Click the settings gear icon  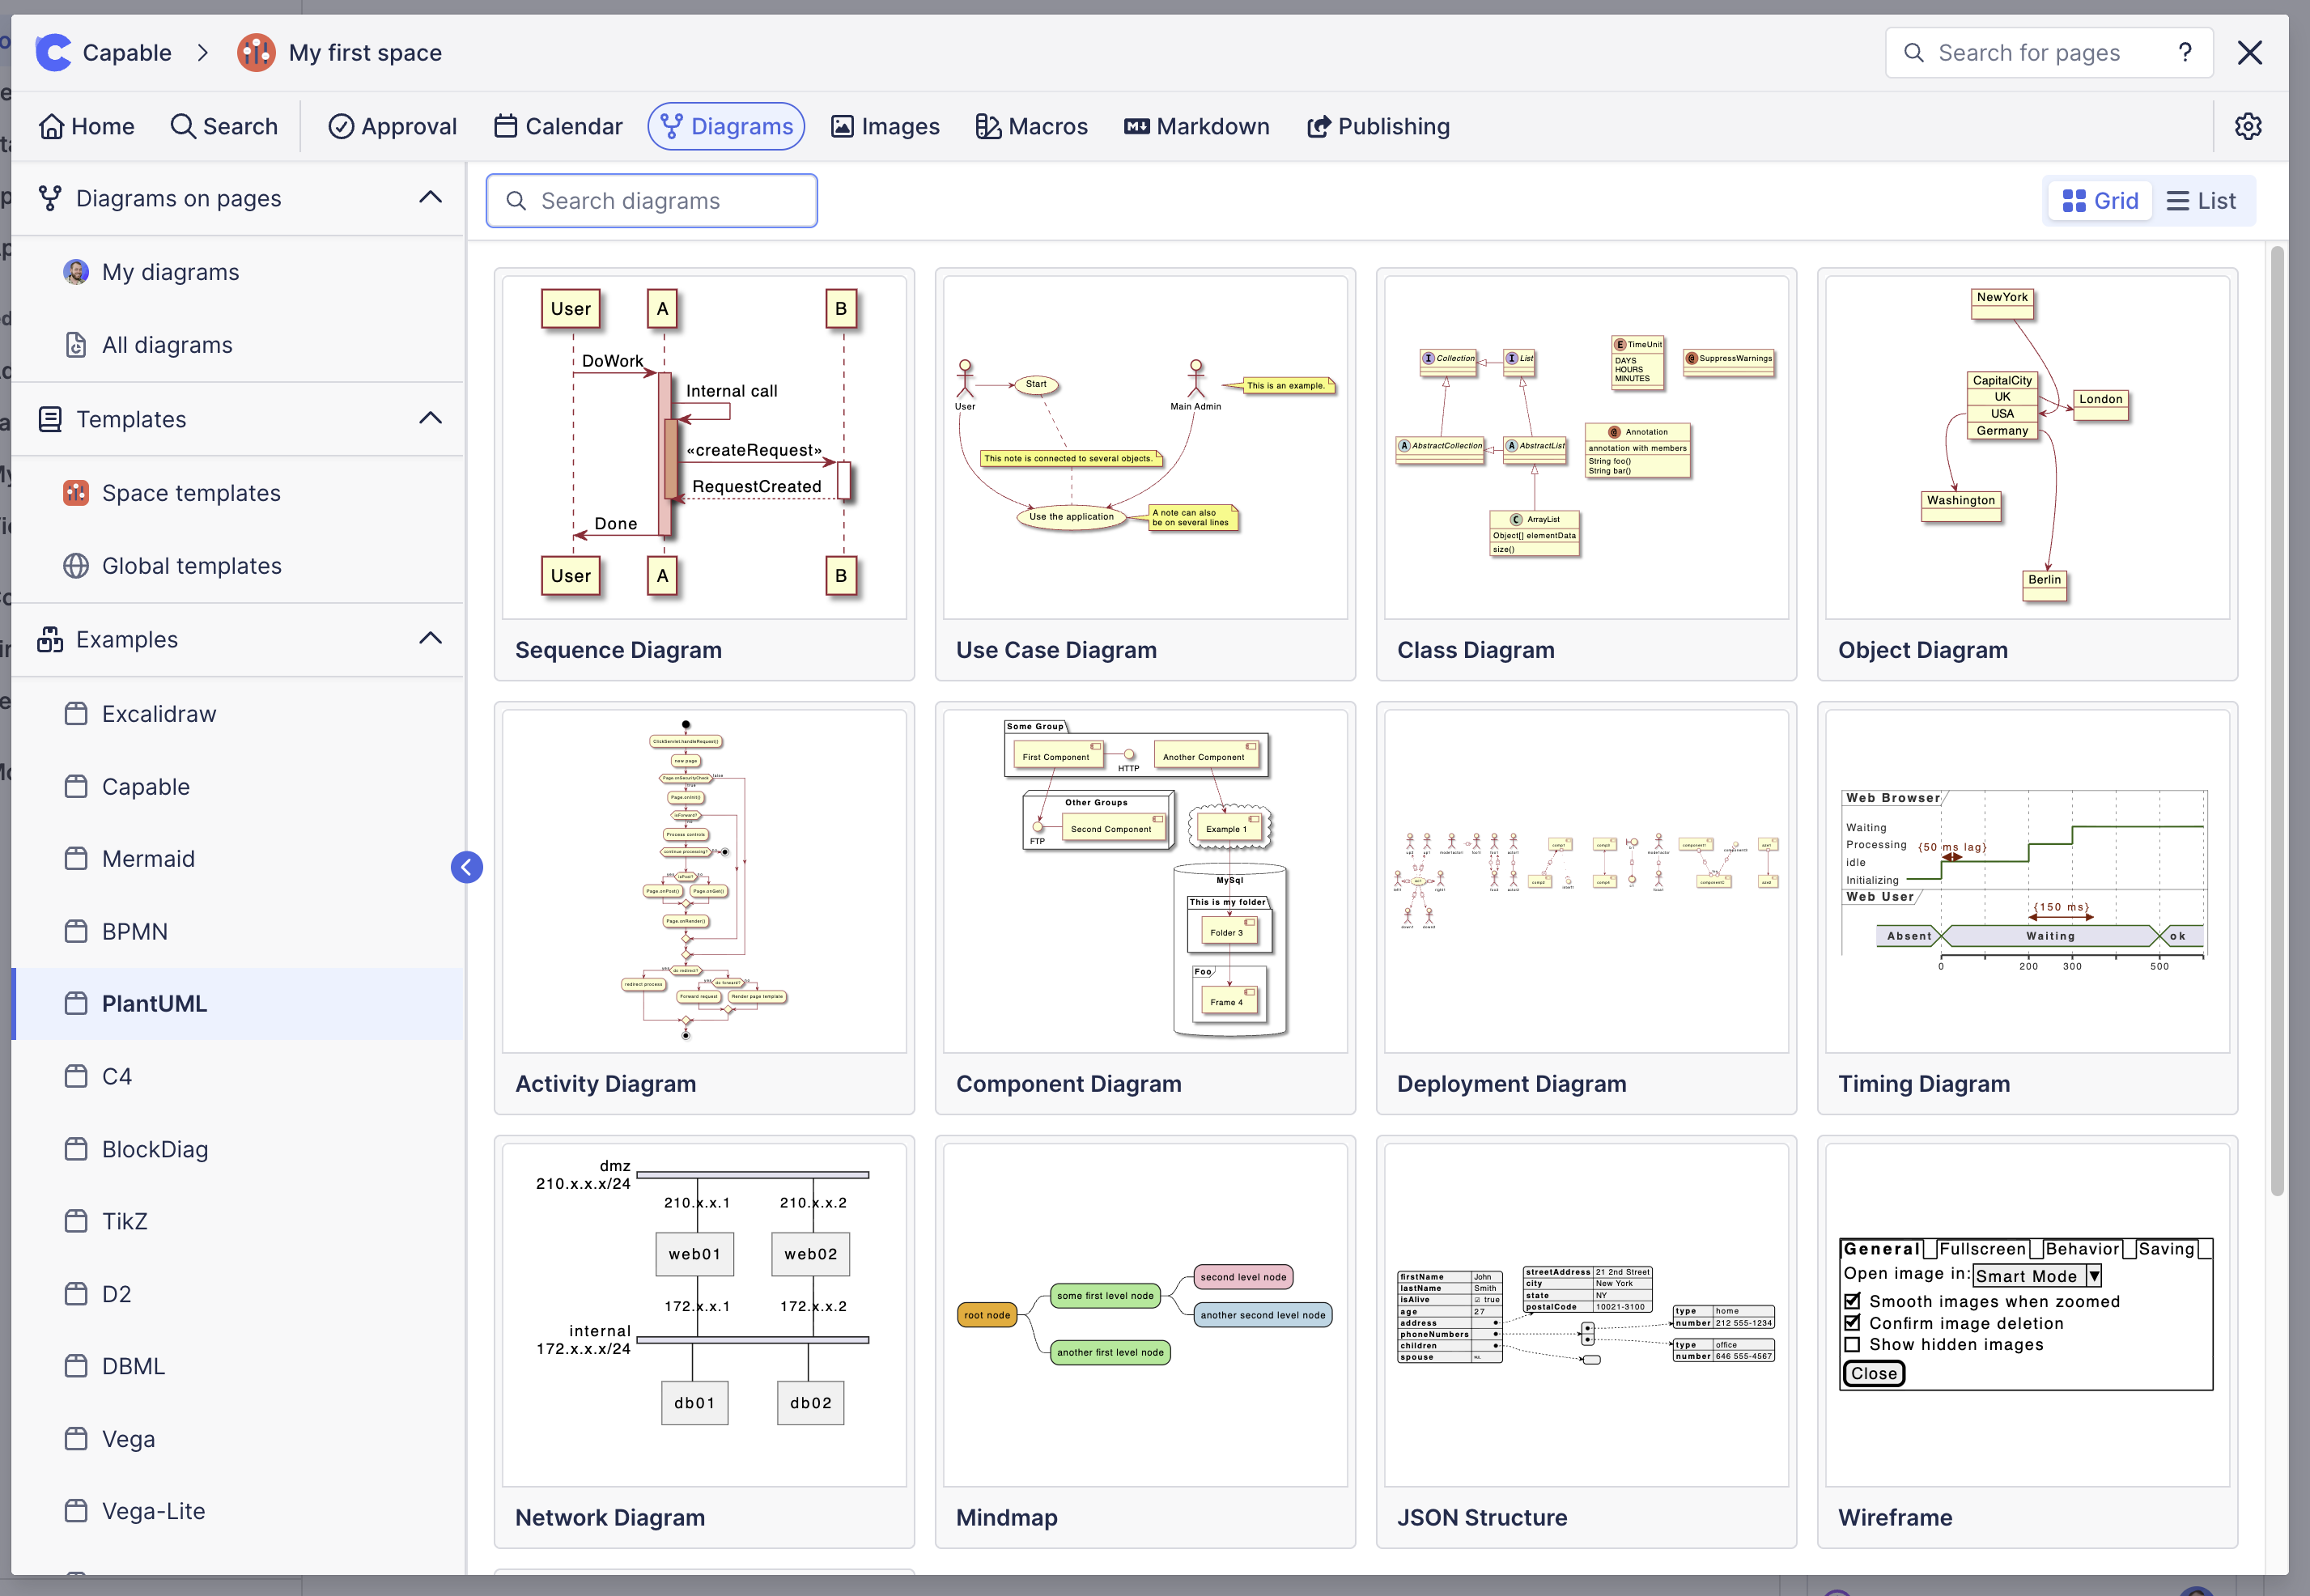[x=2248, y=126]
